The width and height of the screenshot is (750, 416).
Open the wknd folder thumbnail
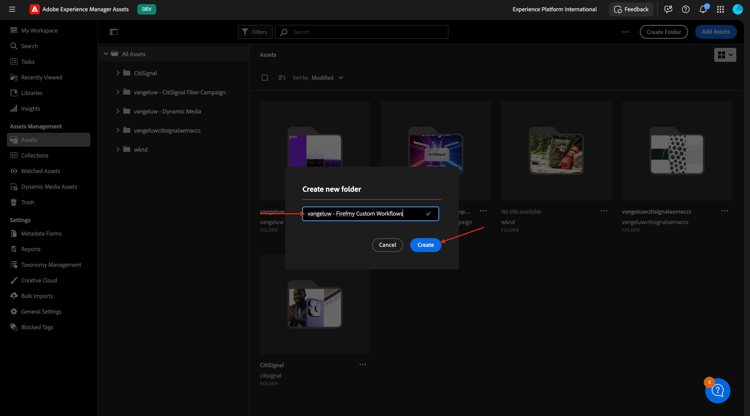[556, 151]
